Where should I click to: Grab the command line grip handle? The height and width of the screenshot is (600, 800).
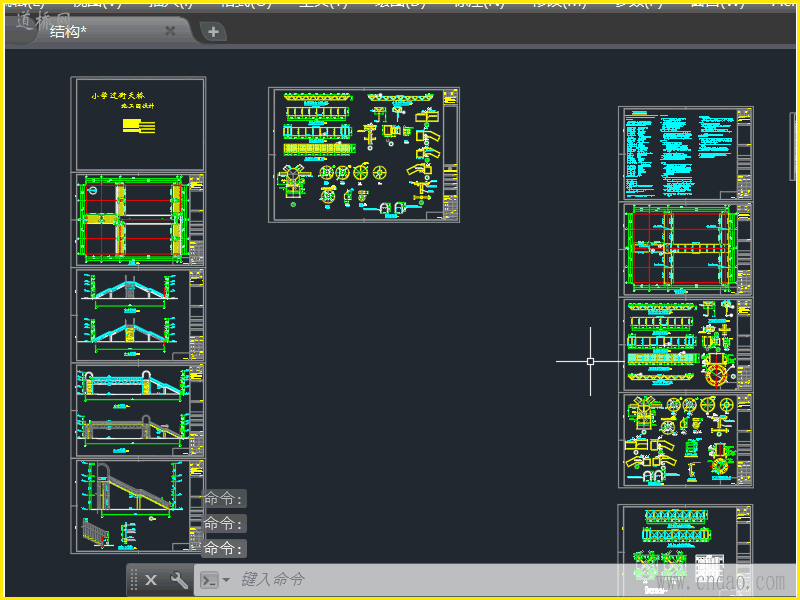[134, 580]
